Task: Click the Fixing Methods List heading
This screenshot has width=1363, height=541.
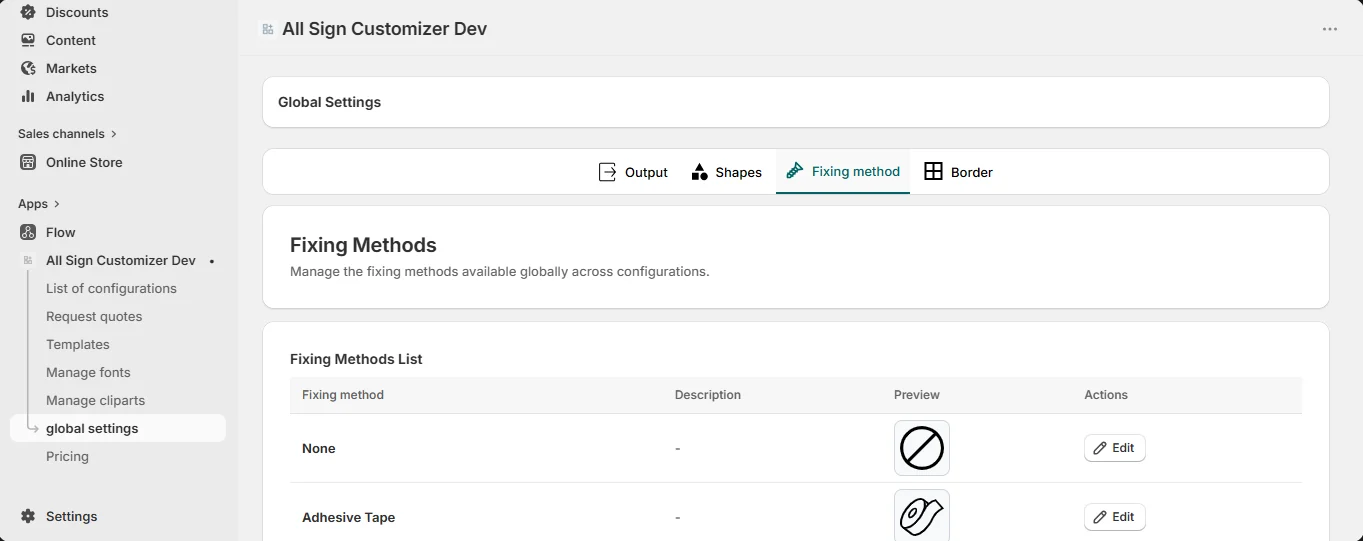Action: tap(356, 359)
